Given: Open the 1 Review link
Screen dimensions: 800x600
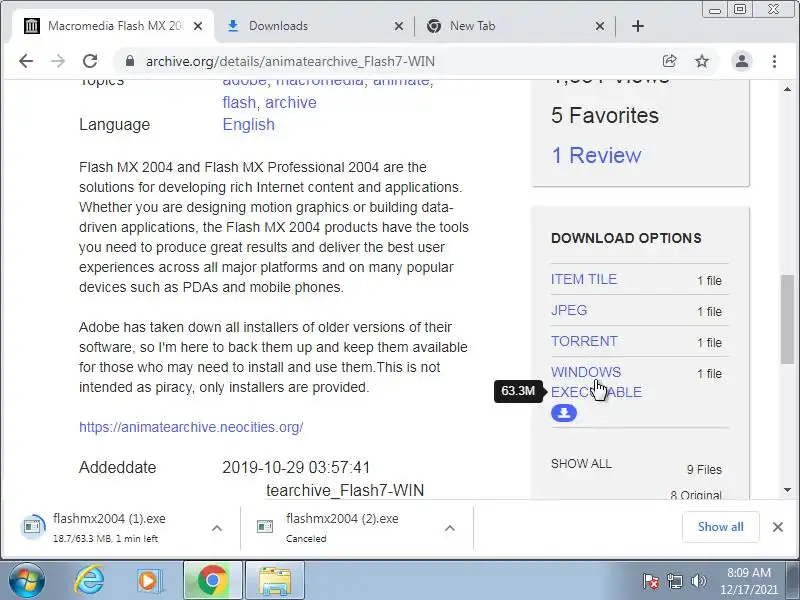Looking at the screenshot, I should click(596, 155).
